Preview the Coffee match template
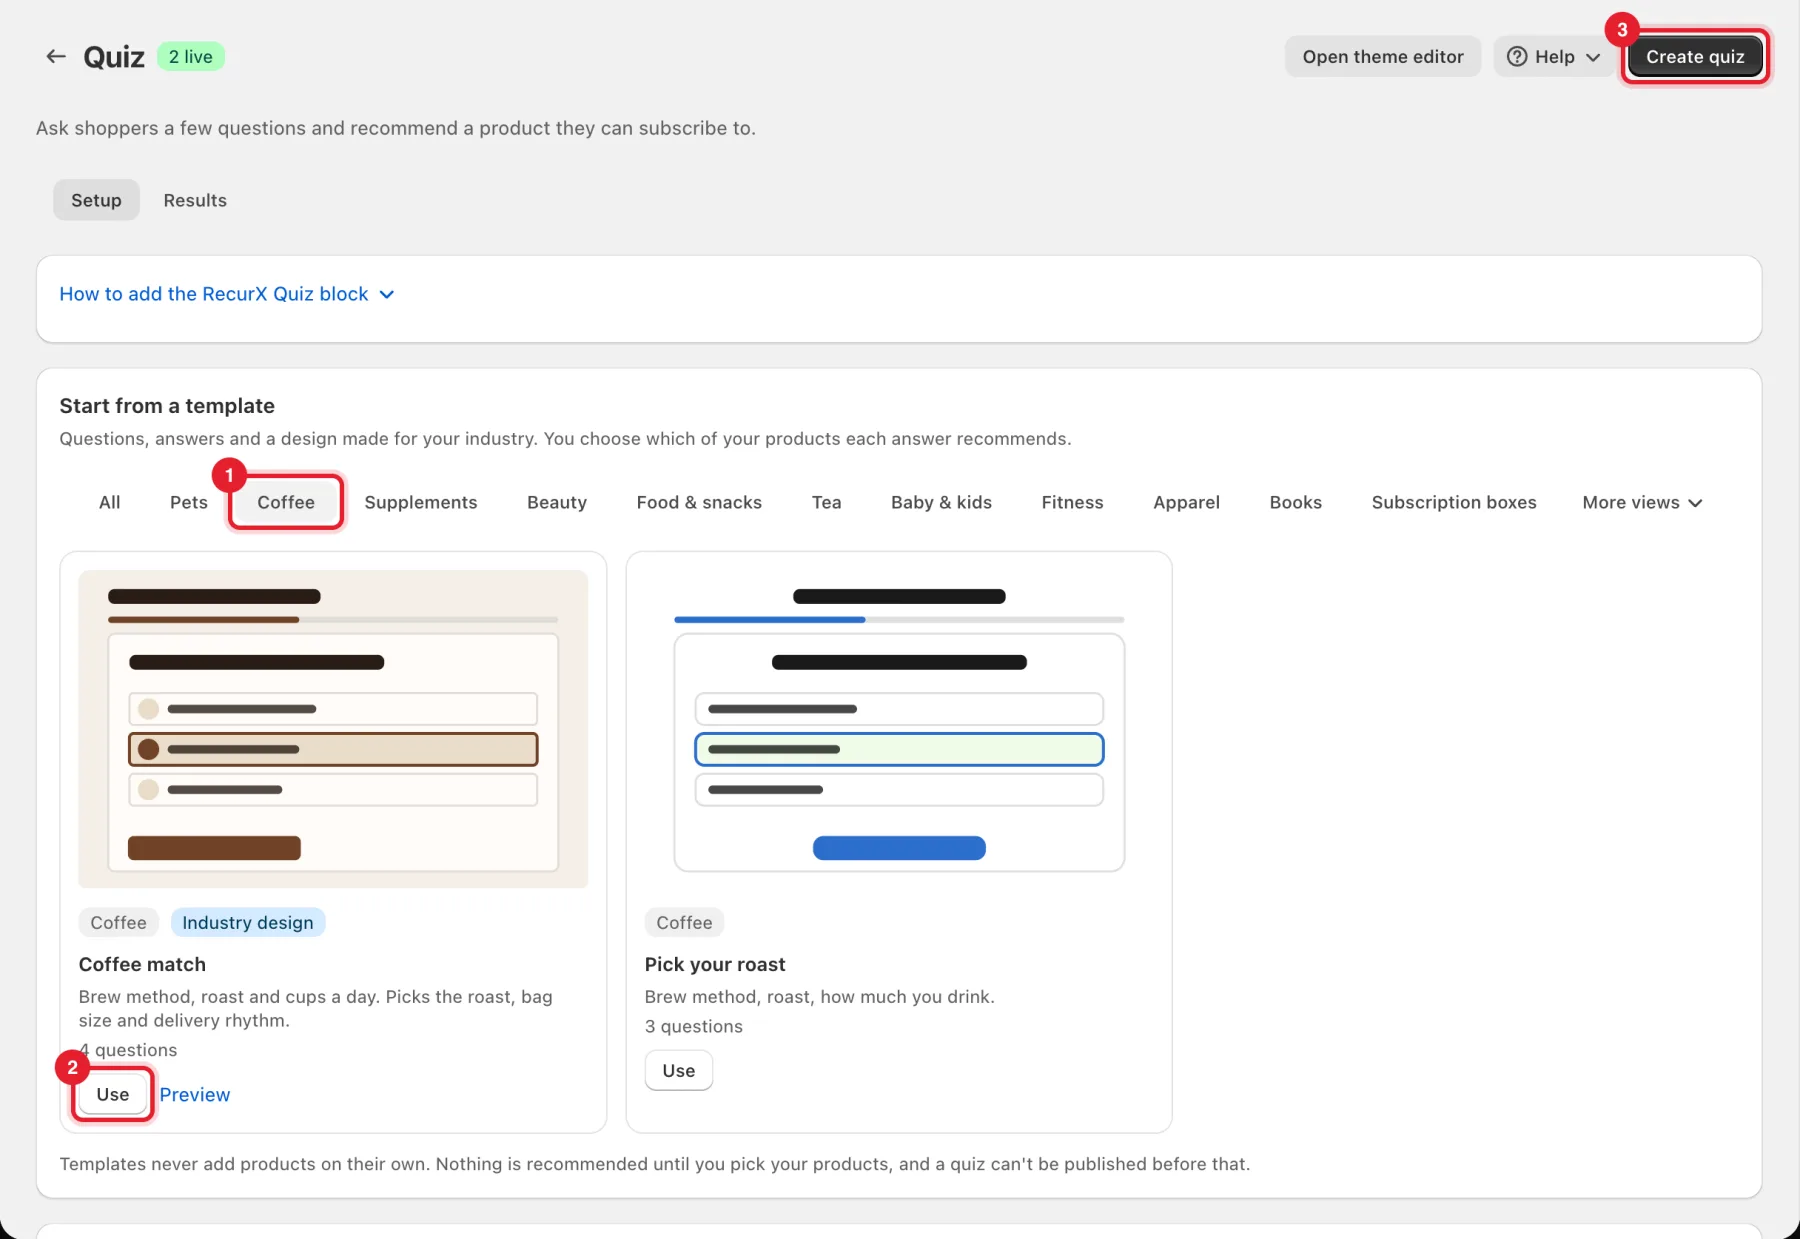Image resolution: width=1800 pixels, height=1239 pixels. click(195, 1094)
